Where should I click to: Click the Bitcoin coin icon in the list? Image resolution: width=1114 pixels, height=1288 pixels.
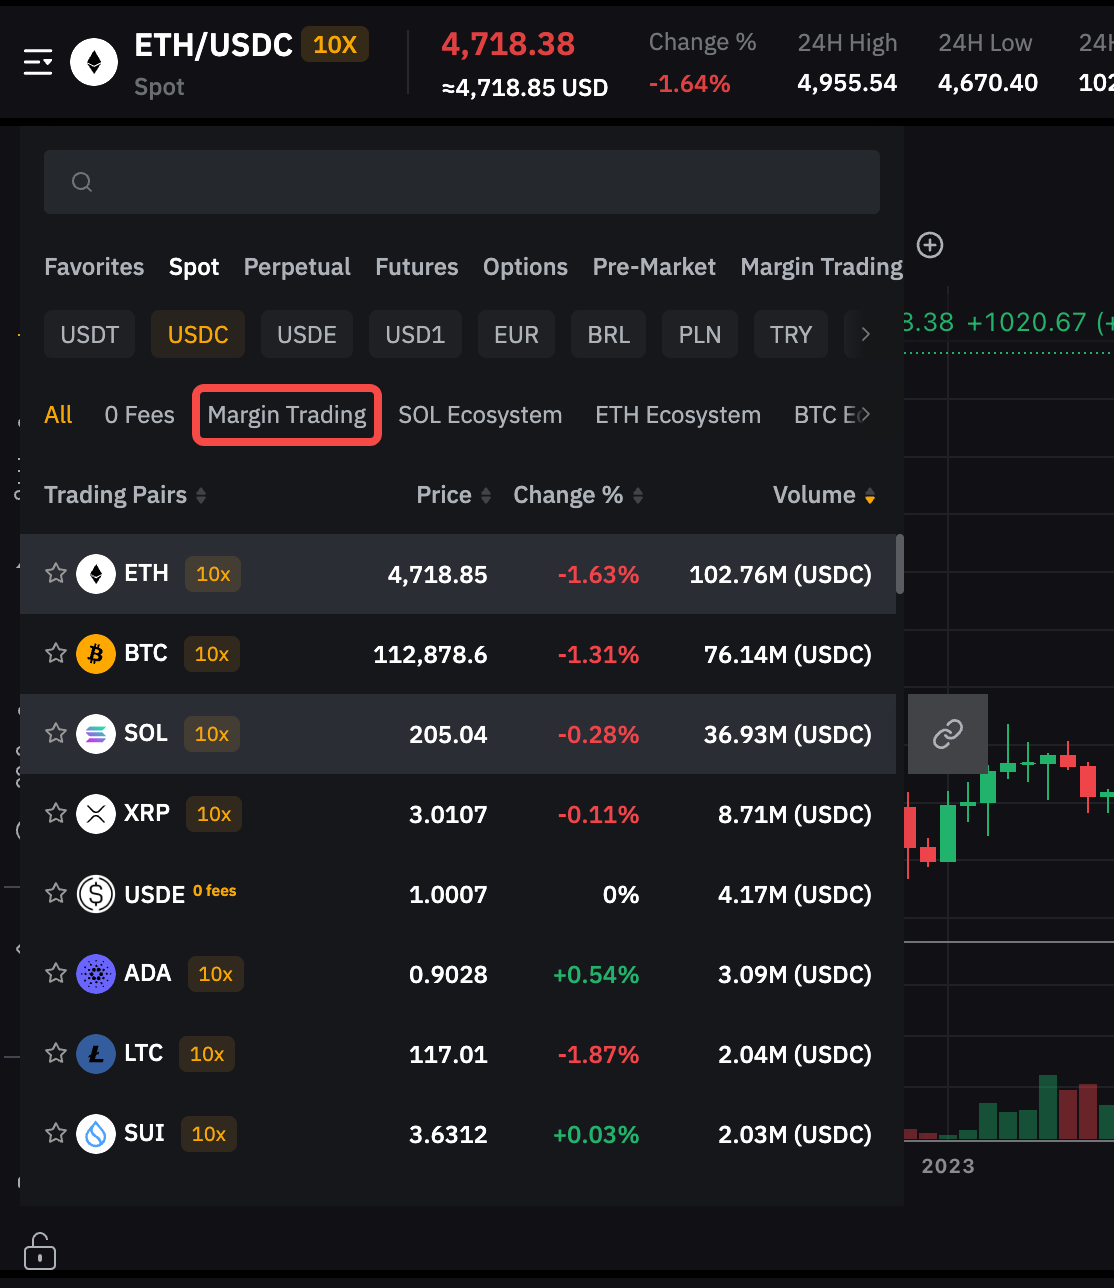click(96, 654)
